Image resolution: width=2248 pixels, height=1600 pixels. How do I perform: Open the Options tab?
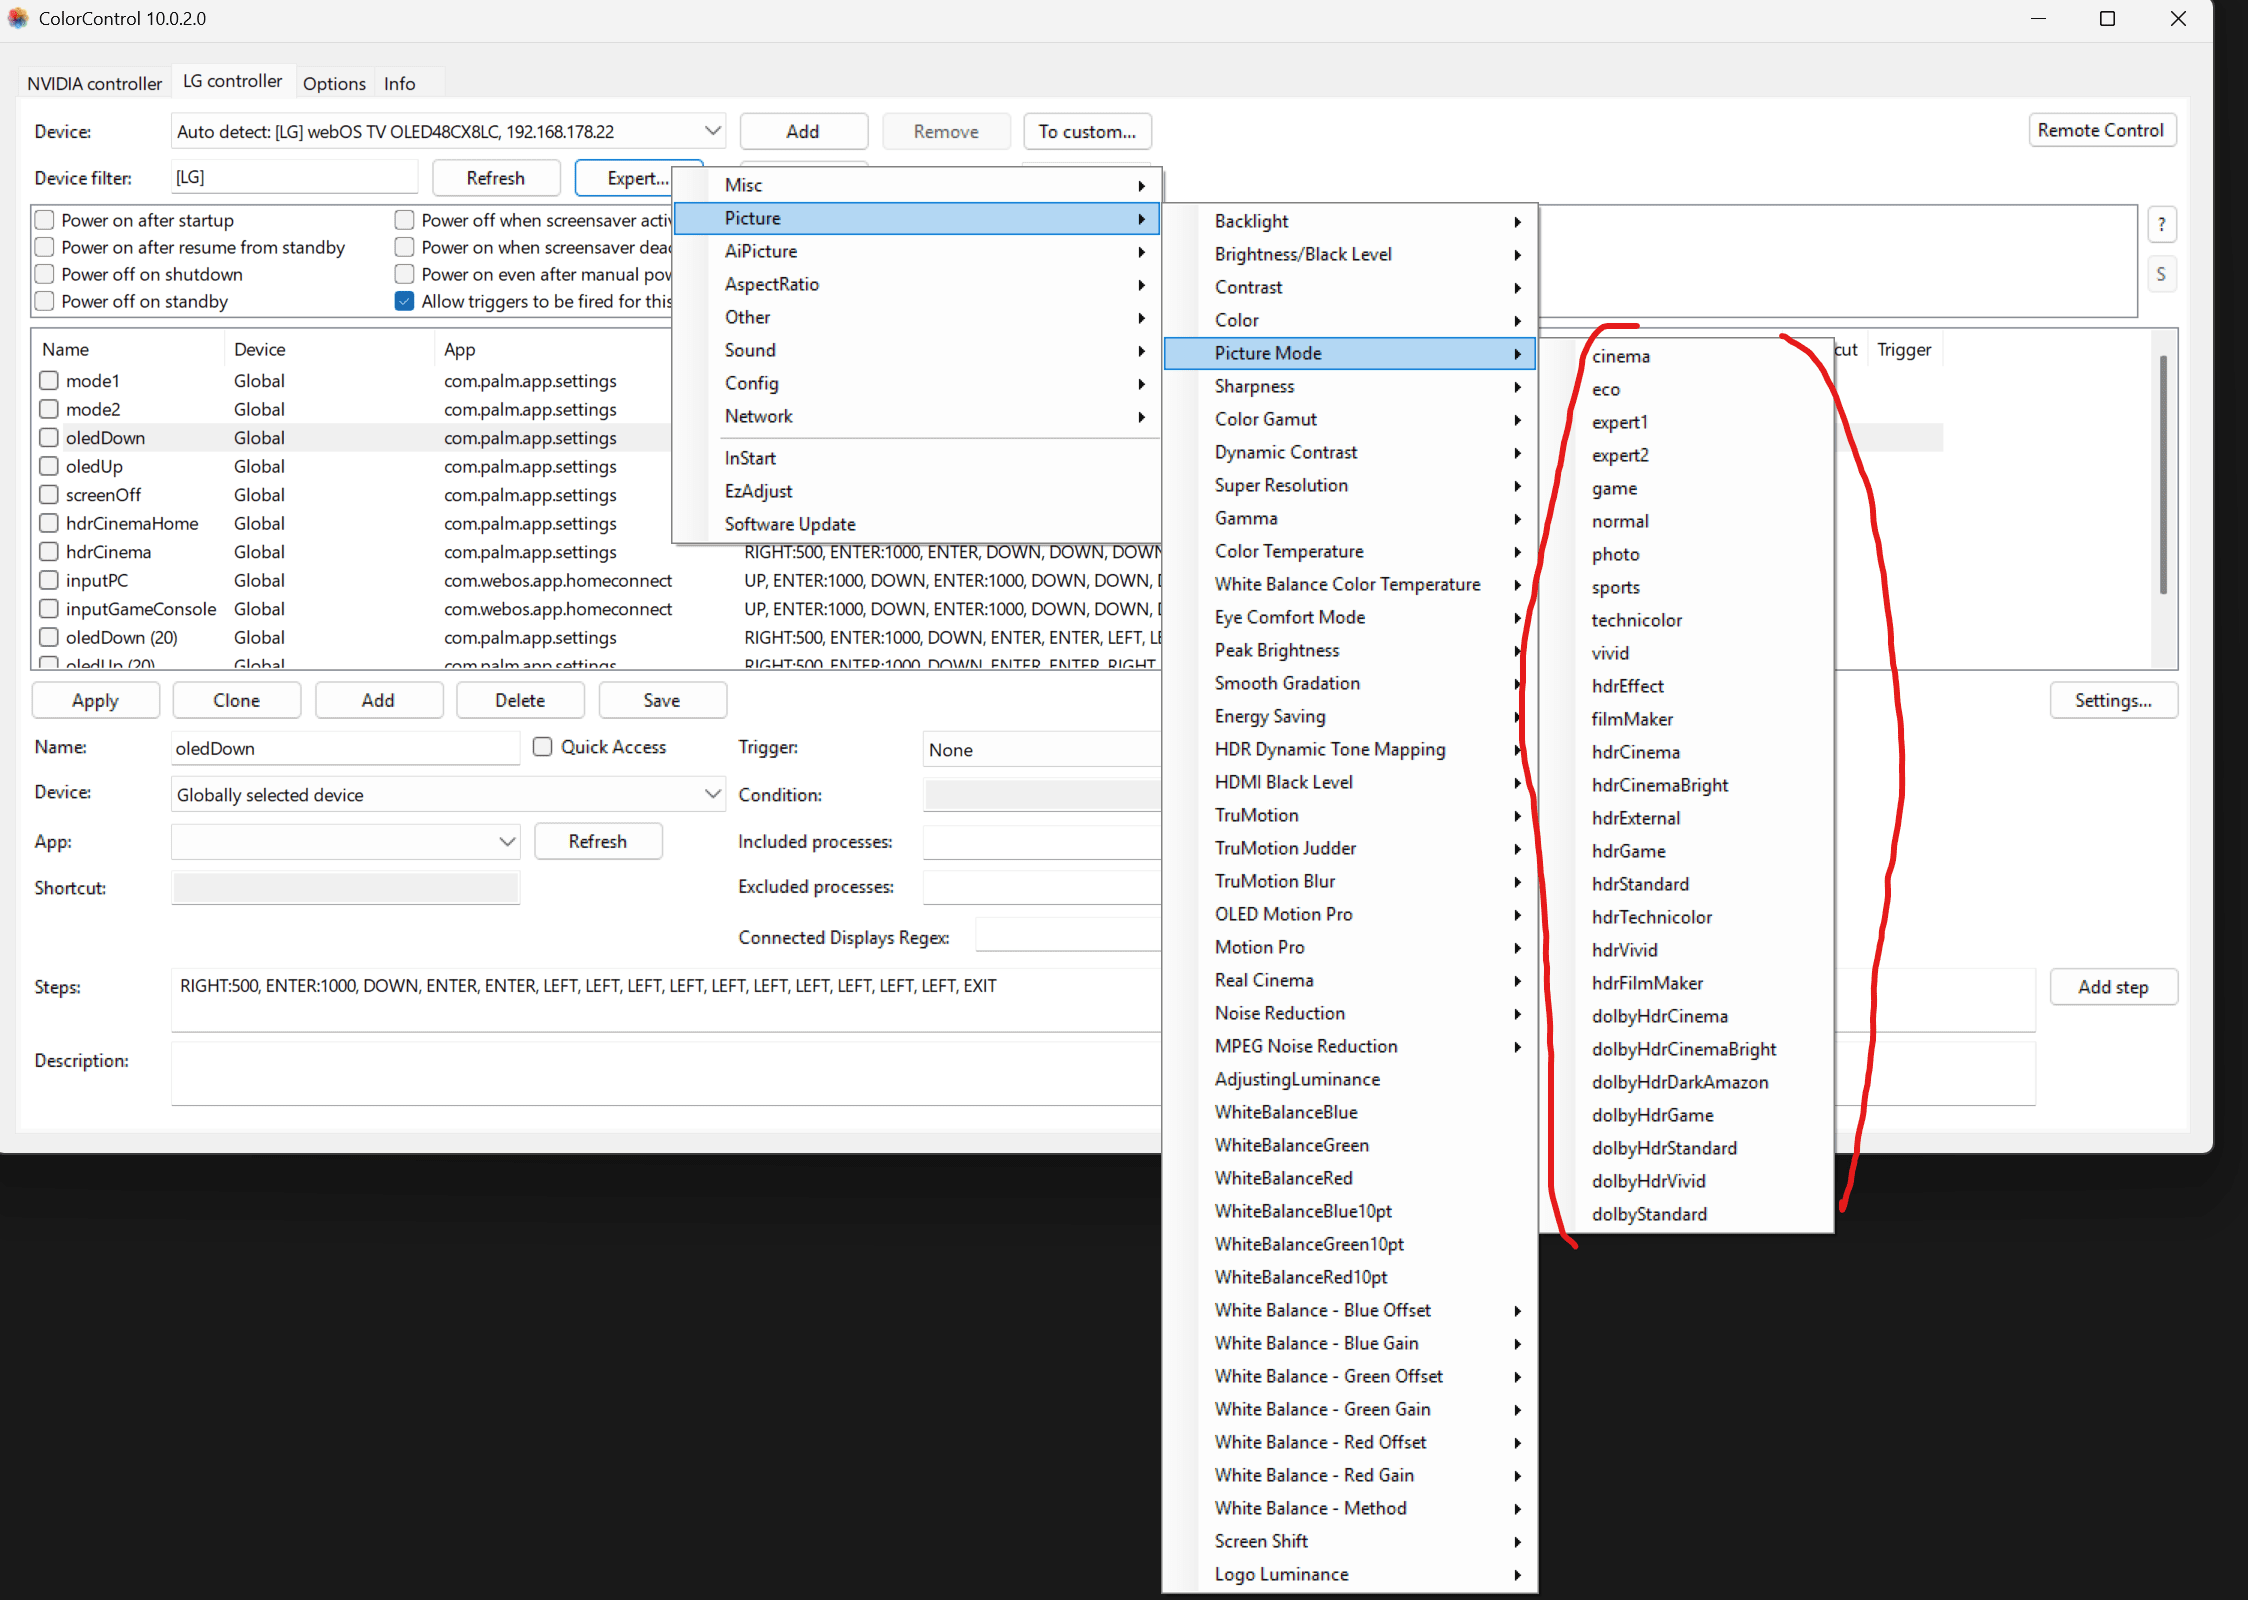(x=334, y=83)
